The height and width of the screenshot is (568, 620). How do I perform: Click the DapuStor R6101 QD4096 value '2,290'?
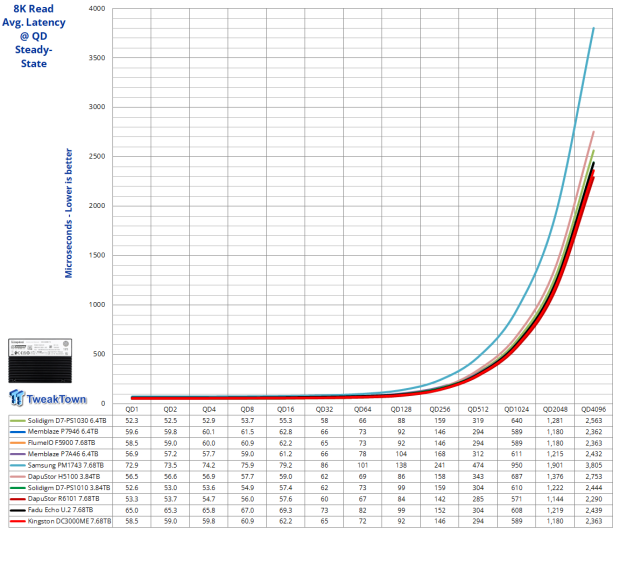(594, 499)
